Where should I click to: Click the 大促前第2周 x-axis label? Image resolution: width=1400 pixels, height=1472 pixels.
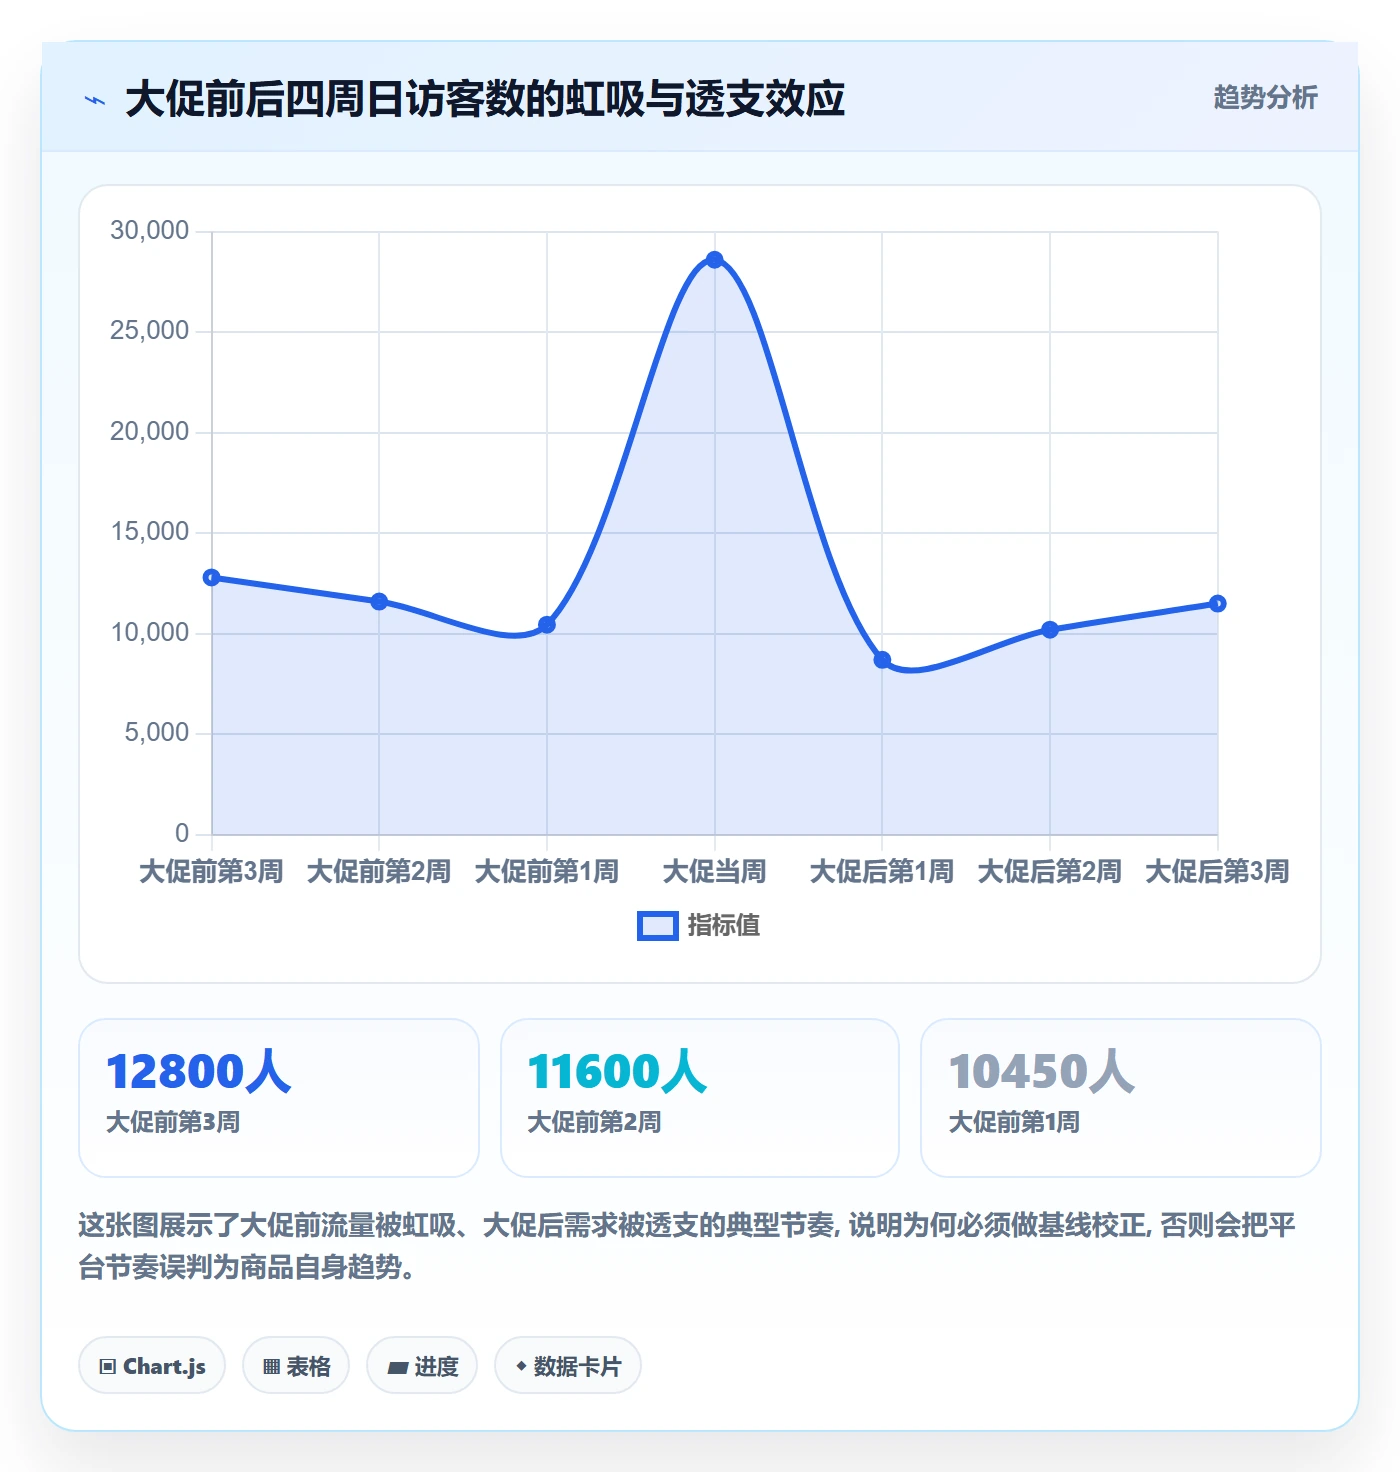[x=379, y=871]
